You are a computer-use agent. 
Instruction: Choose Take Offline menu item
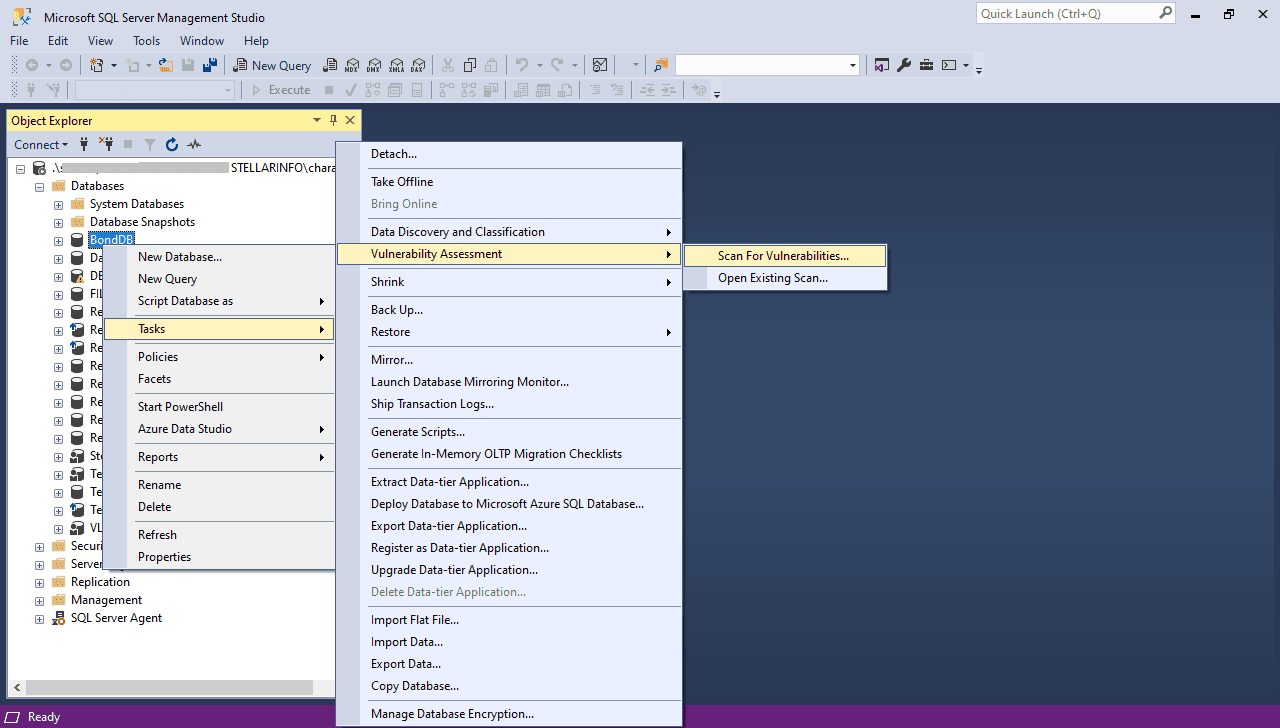click(509, 182)
